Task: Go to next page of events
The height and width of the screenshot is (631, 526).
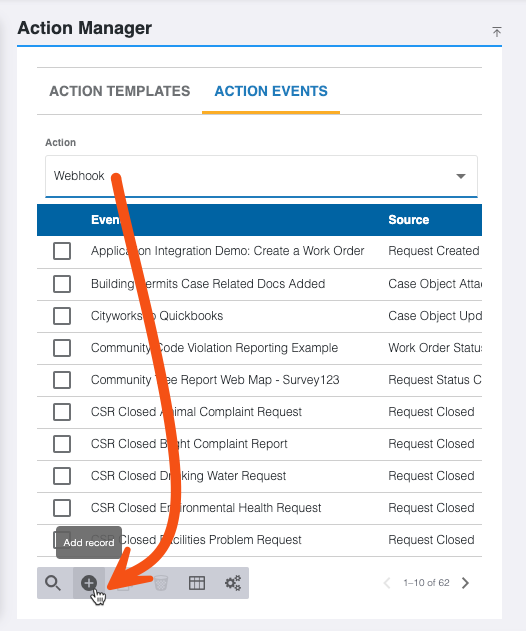Action: [x=466, y=583]
